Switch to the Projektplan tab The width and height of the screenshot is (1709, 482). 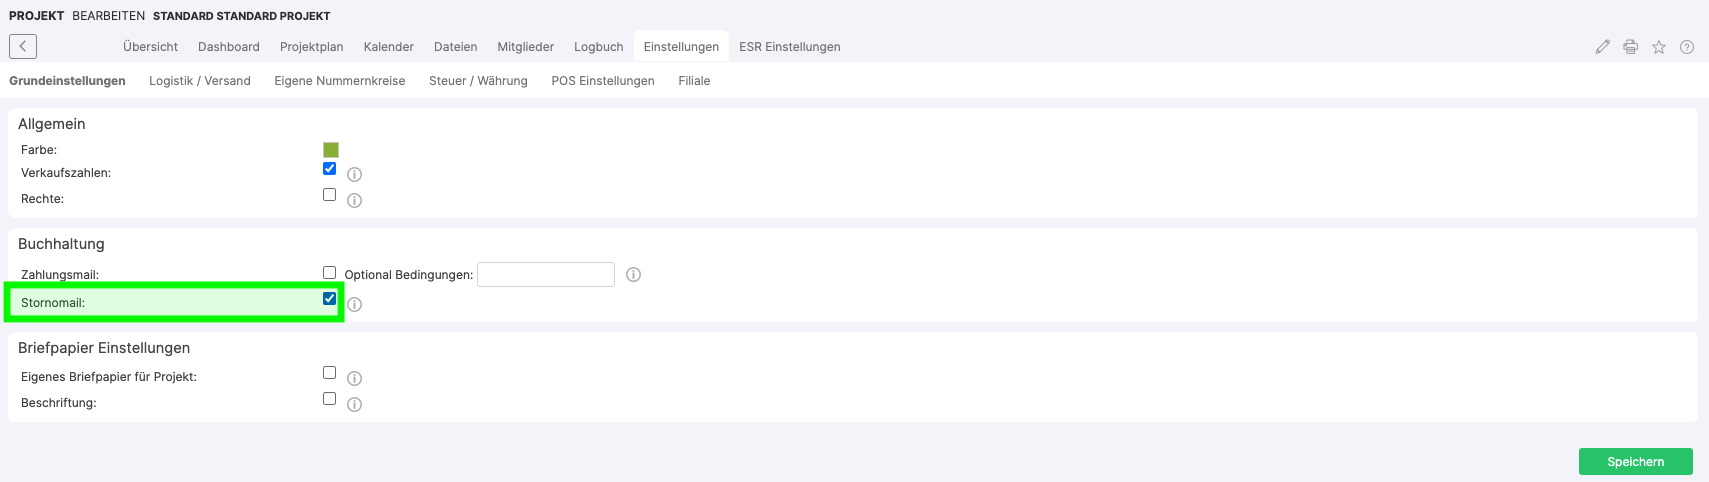point(311,47)
